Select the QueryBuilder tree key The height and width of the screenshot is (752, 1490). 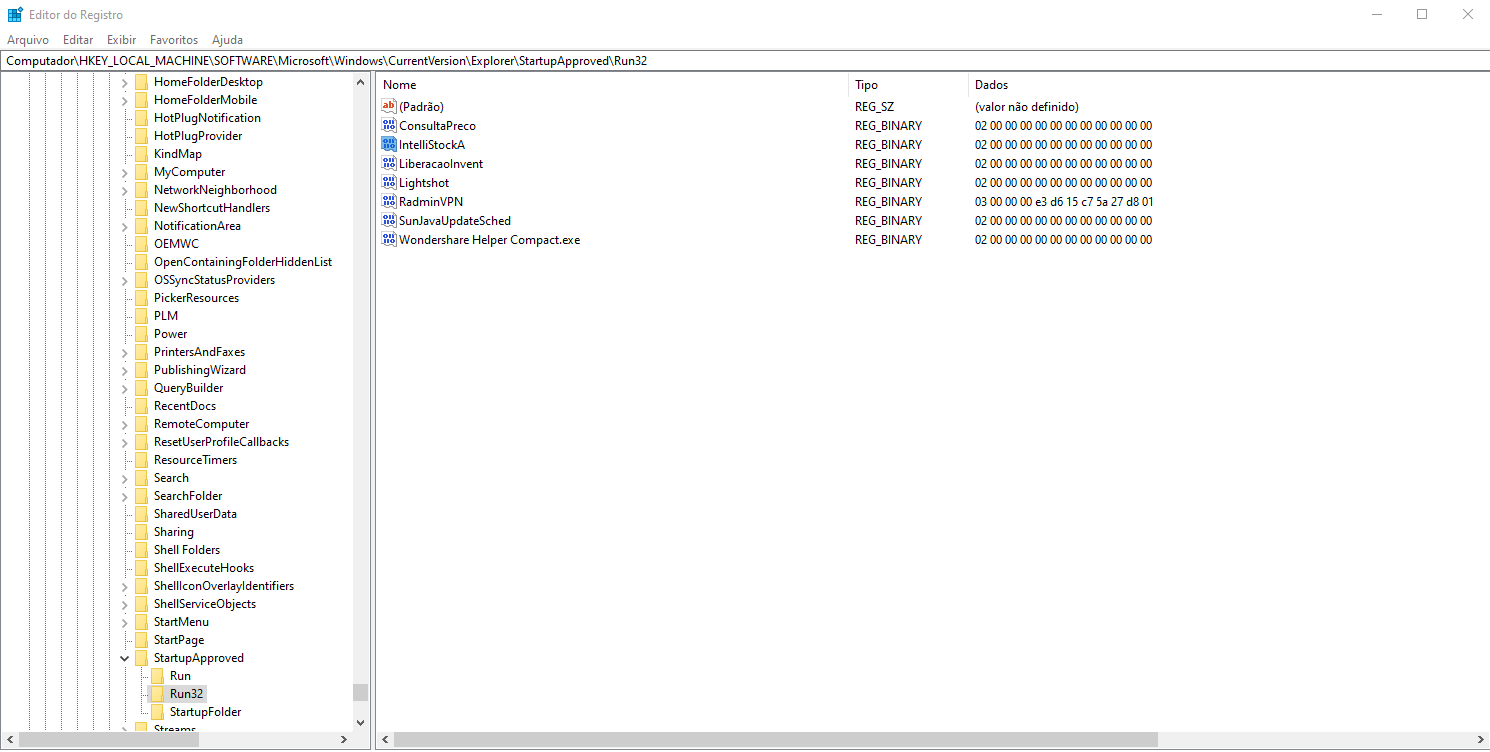point(188,388)
